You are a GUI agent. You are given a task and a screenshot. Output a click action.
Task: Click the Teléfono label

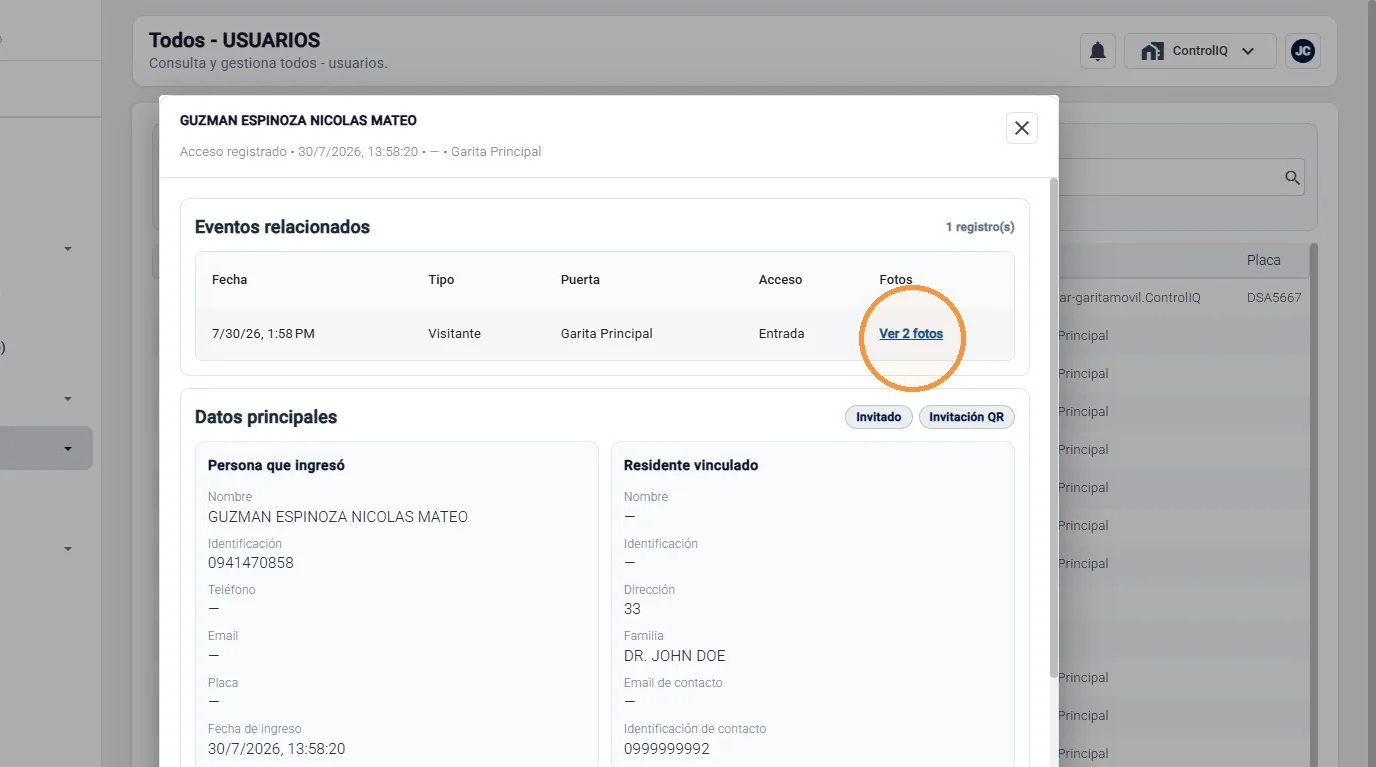[x=232, y=590]
